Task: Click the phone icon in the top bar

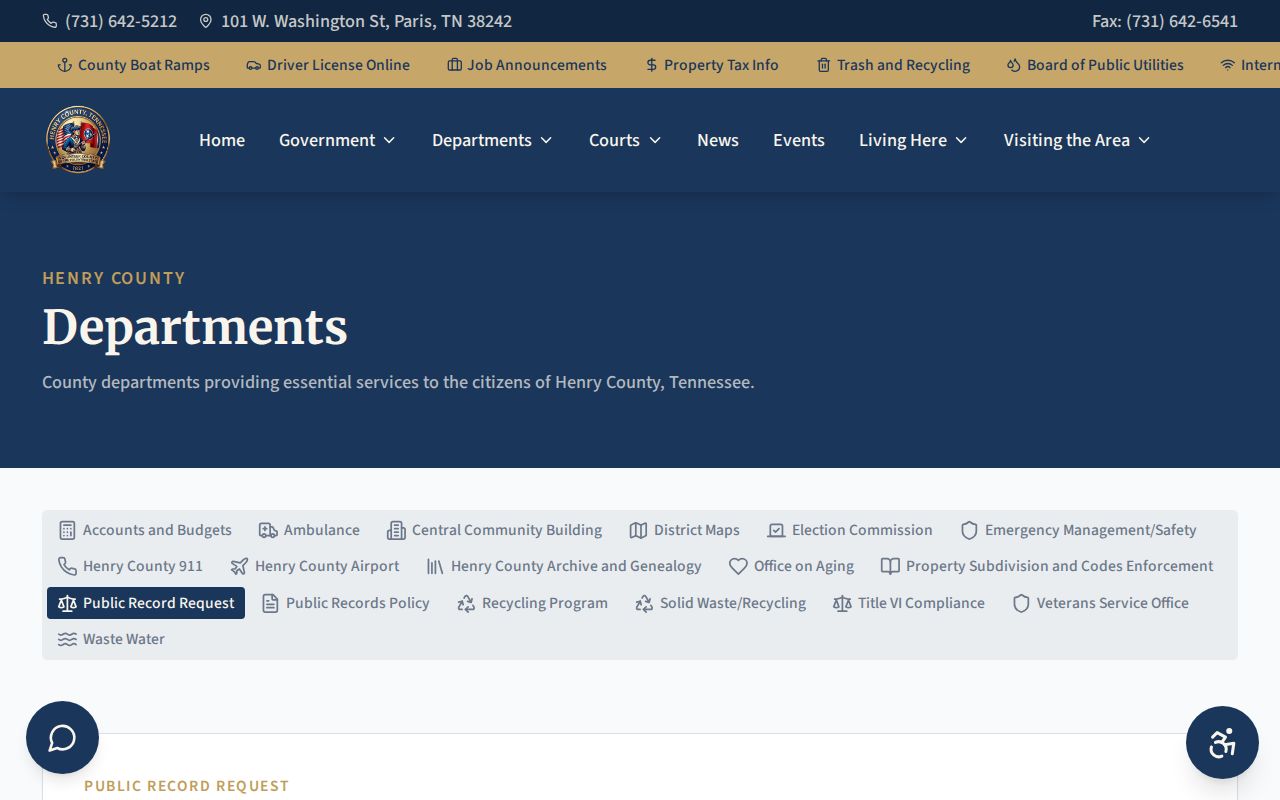Action: [x=50, y=21]
